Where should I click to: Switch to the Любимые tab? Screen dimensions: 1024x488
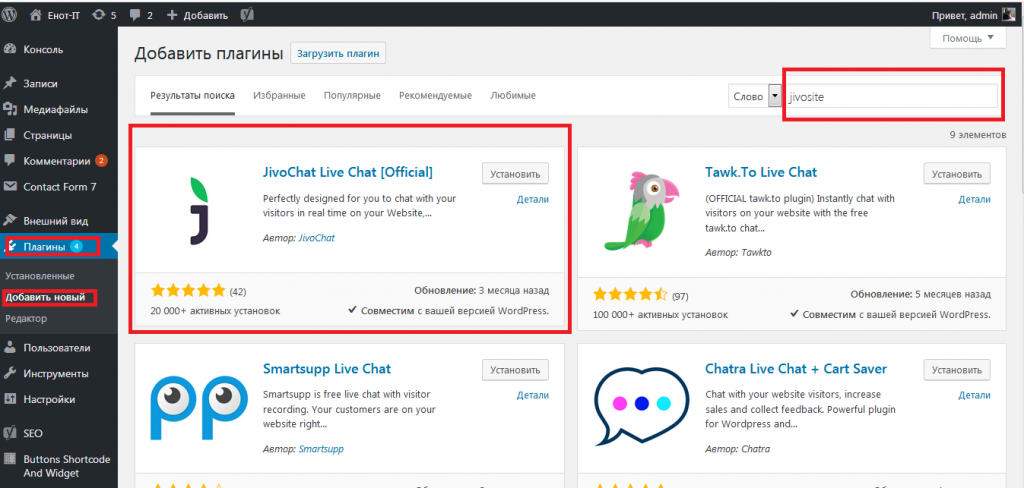[x=513, y=95]
